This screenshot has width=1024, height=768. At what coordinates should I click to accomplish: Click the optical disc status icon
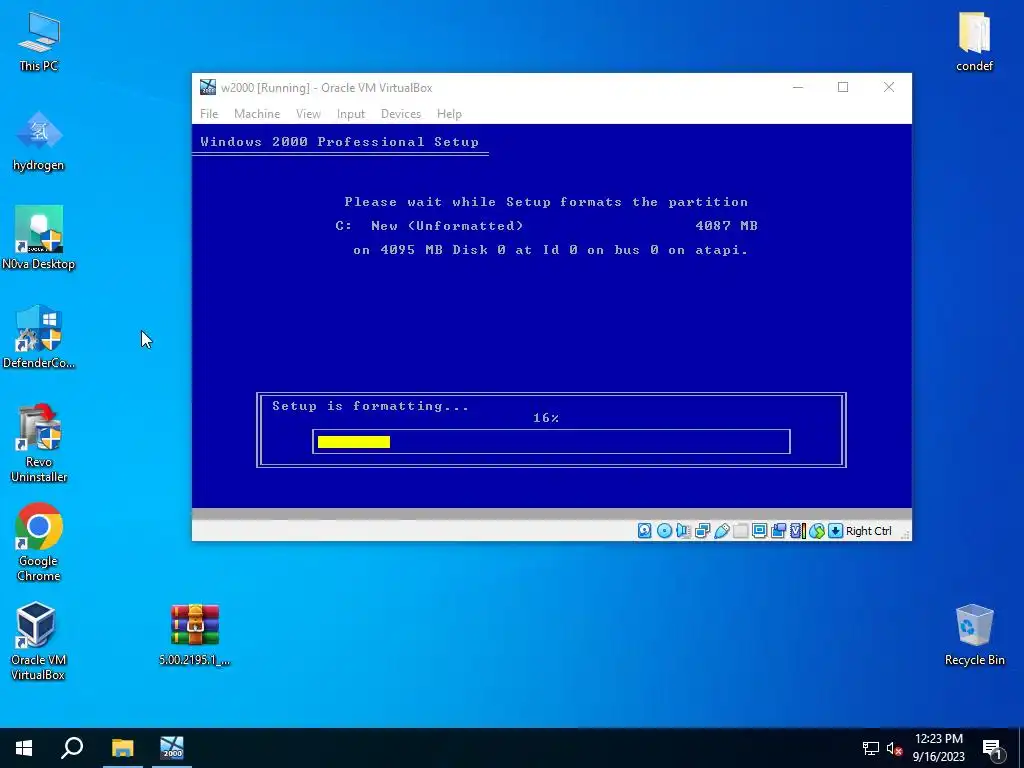point(664,531)
